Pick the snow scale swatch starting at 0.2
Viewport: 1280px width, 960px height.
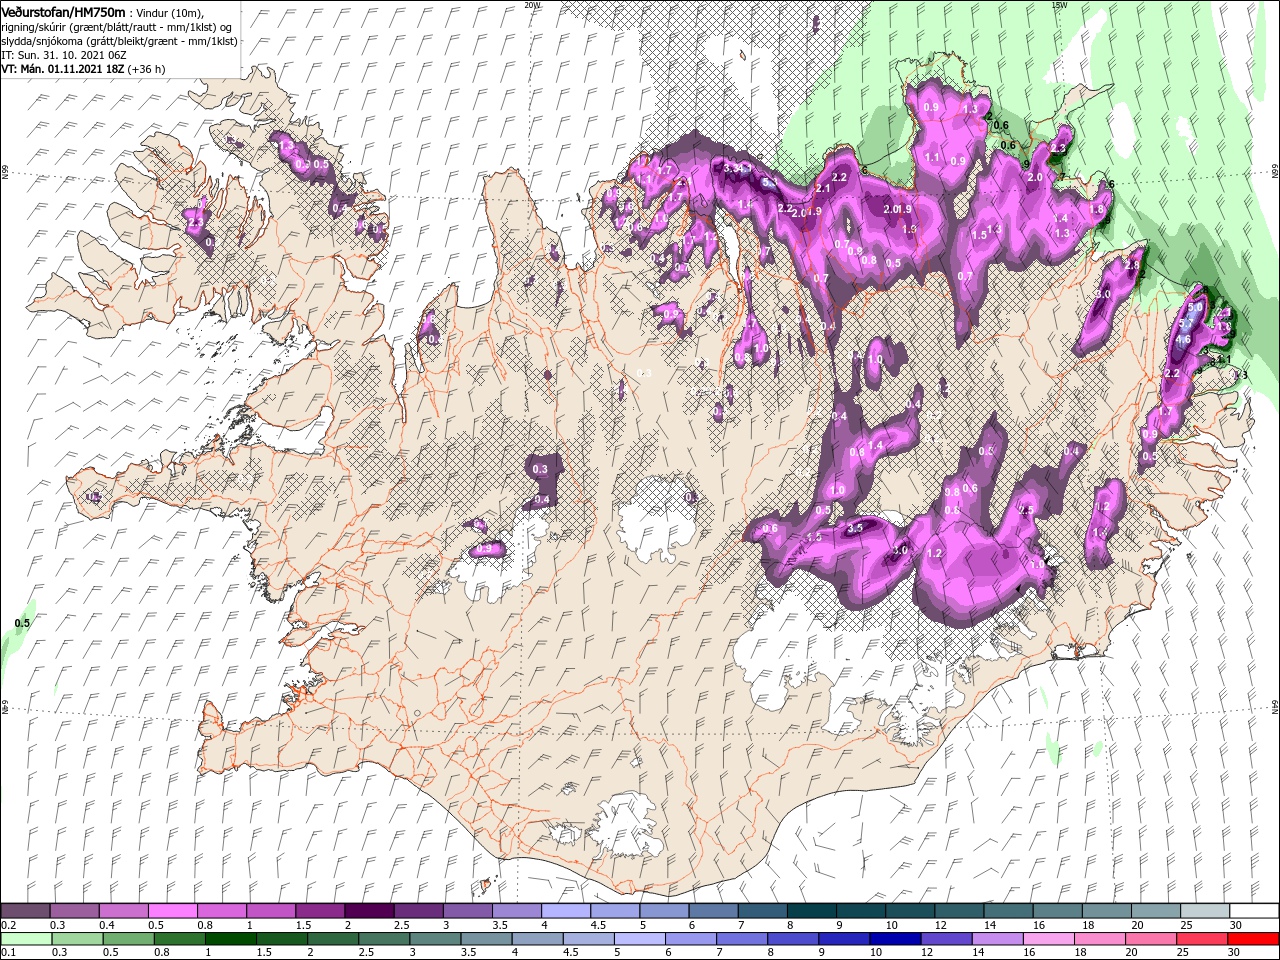point(26,910)
